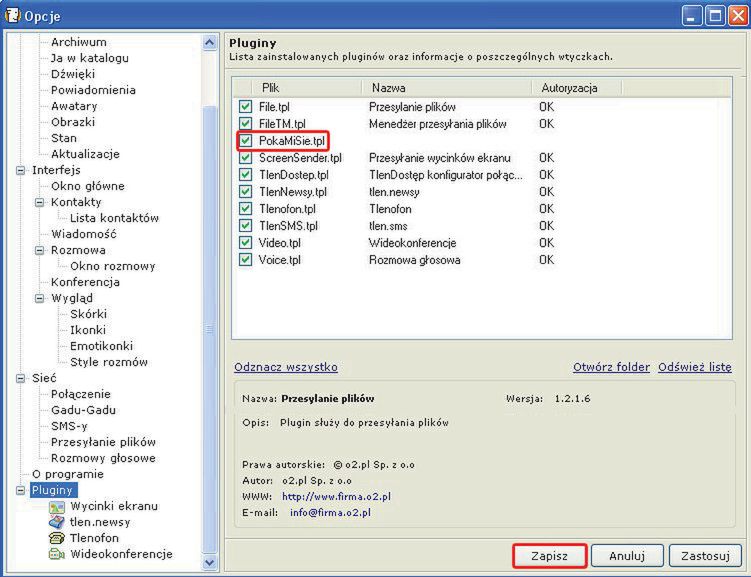Screen dimensions: 751x577
Task: Select Wideokonferencje name in plugin list
Action: pos(412,243)
